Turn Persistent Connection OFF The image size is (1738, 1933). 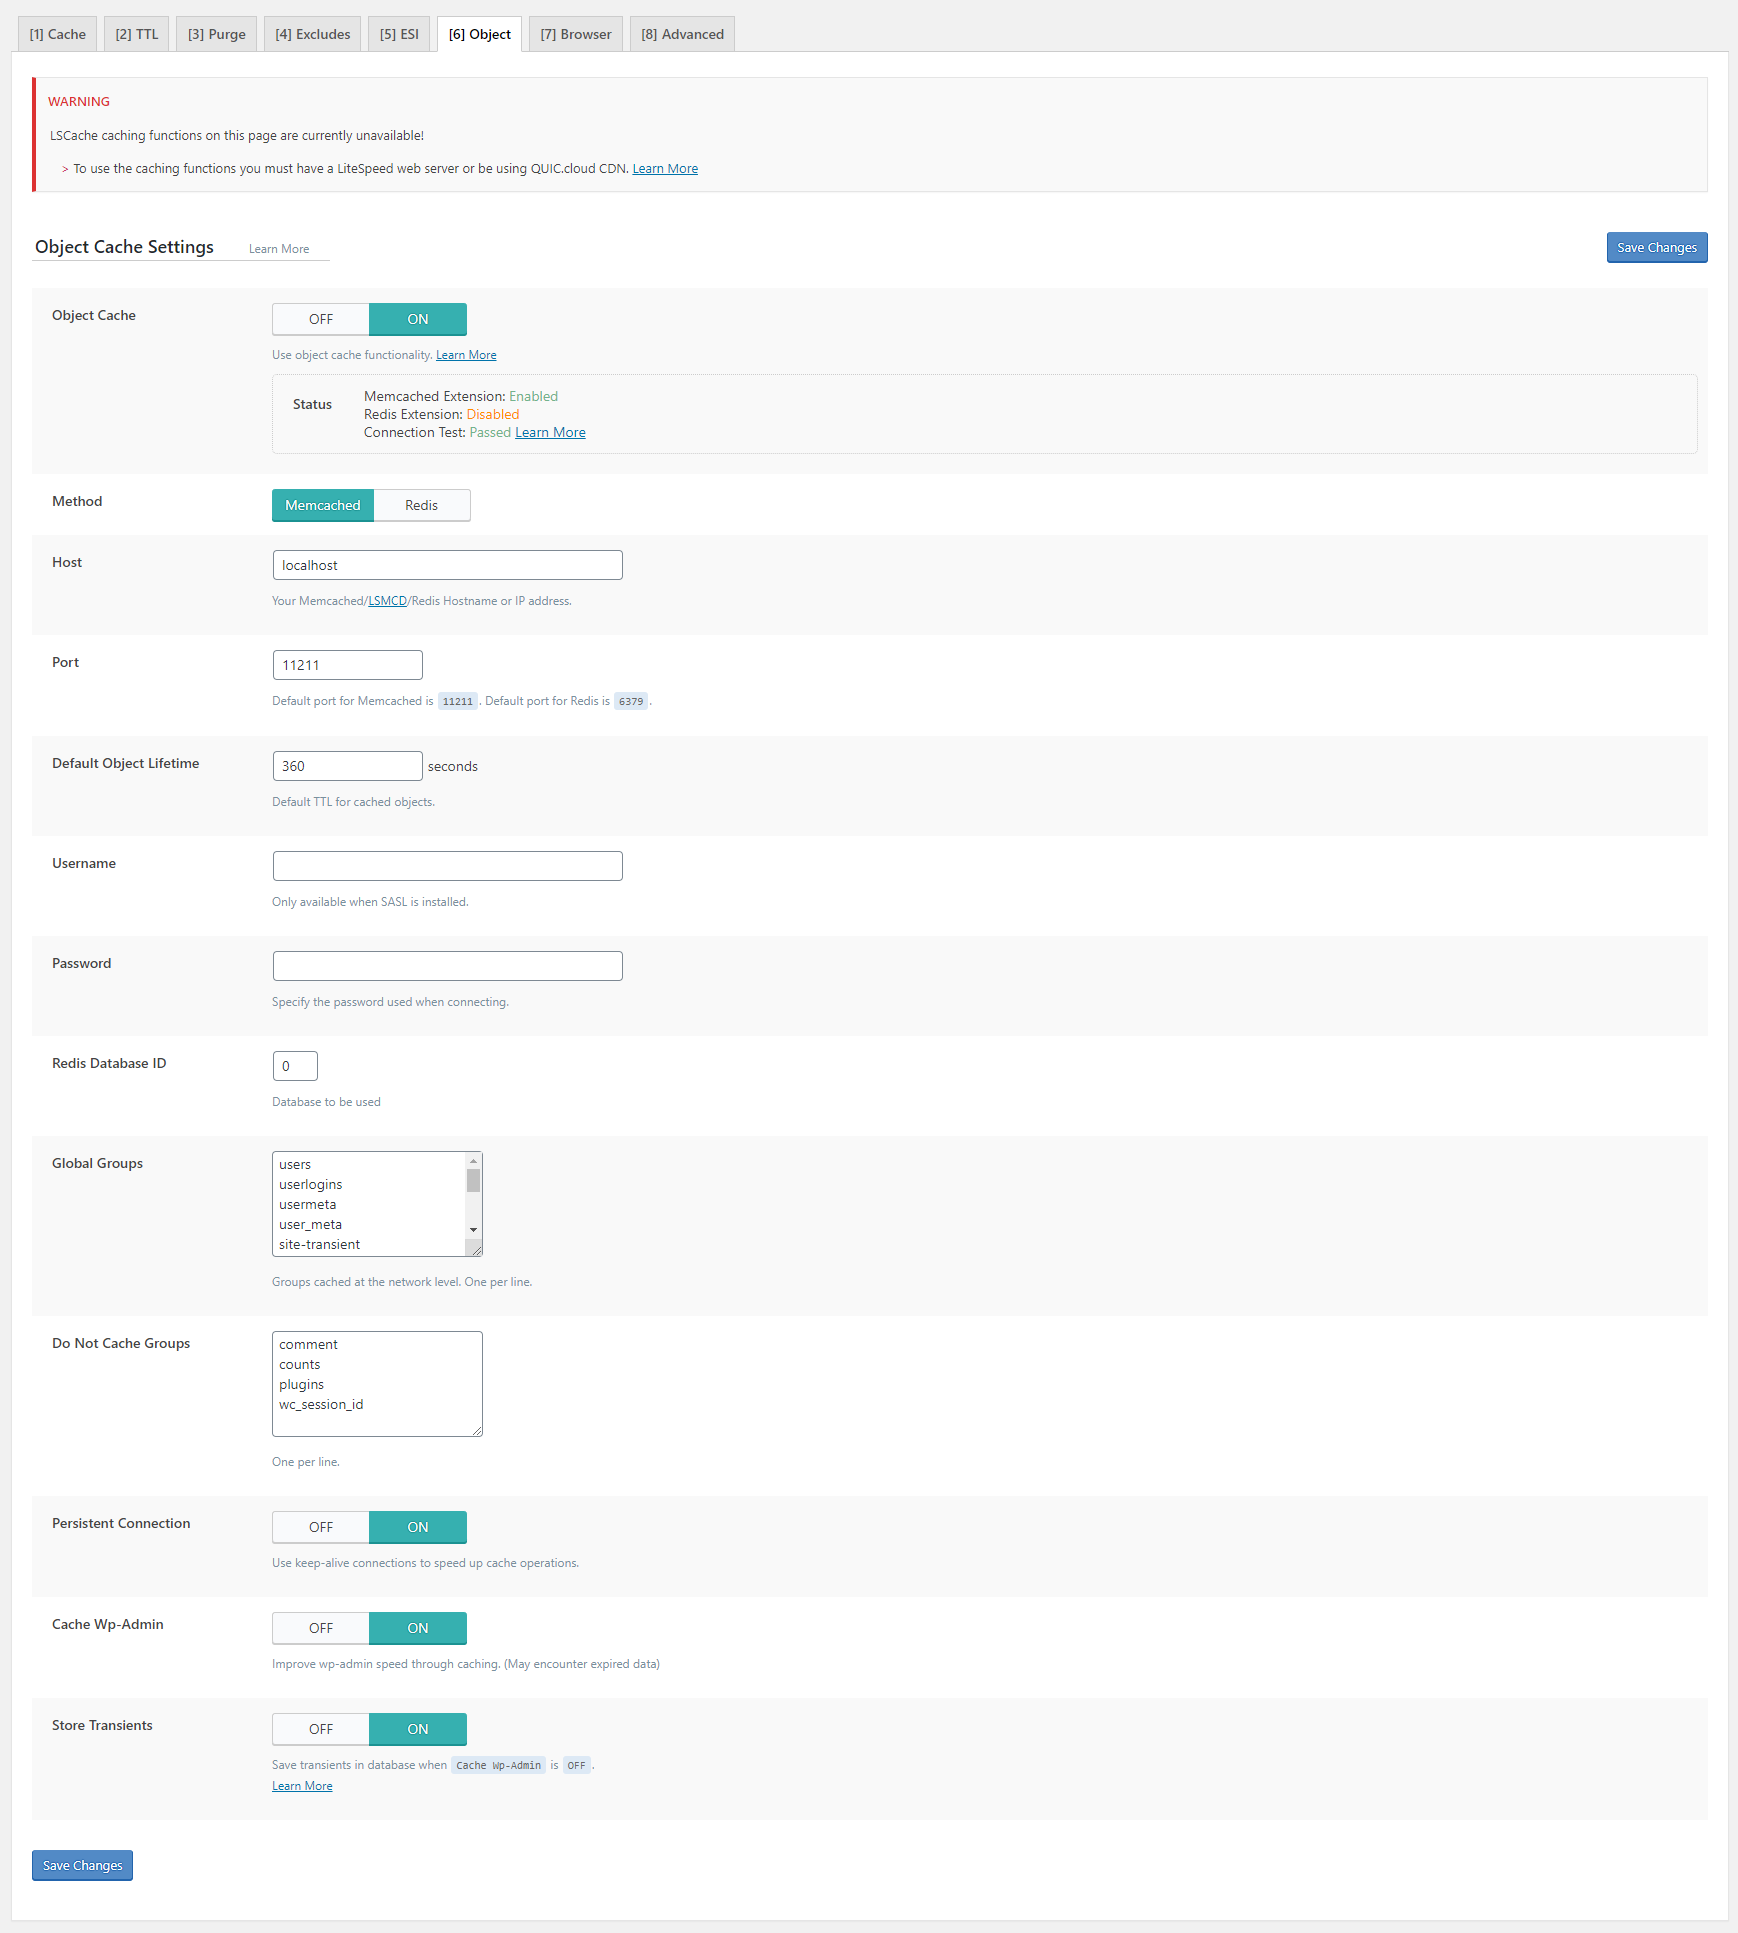coord(321,1527)
